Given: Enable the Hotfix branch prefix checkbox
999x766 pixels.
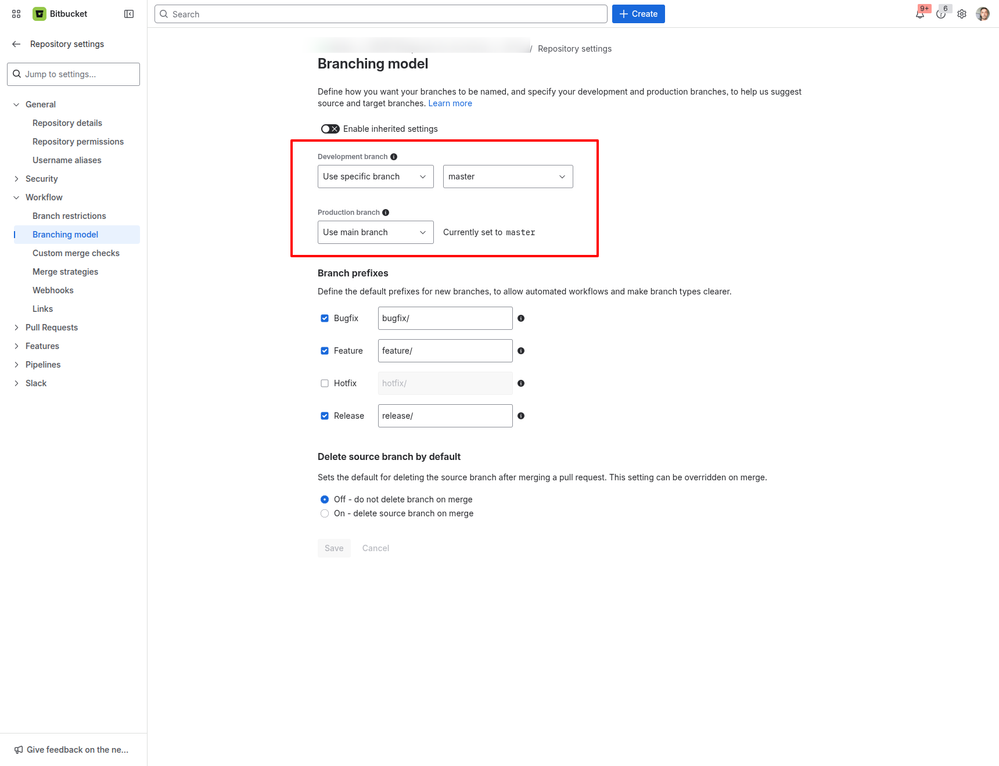Looking at the screenshot, I should click(325, 383).
